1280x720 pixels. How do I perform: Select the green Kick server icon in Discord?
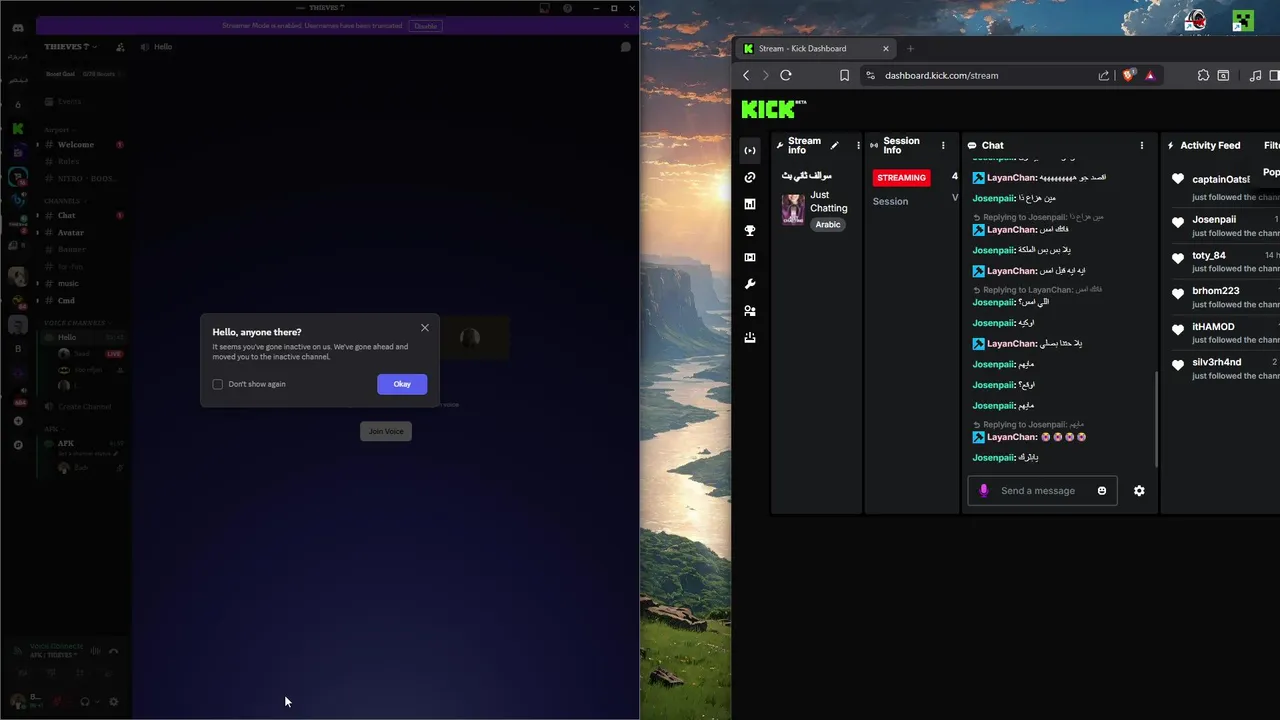18,128
